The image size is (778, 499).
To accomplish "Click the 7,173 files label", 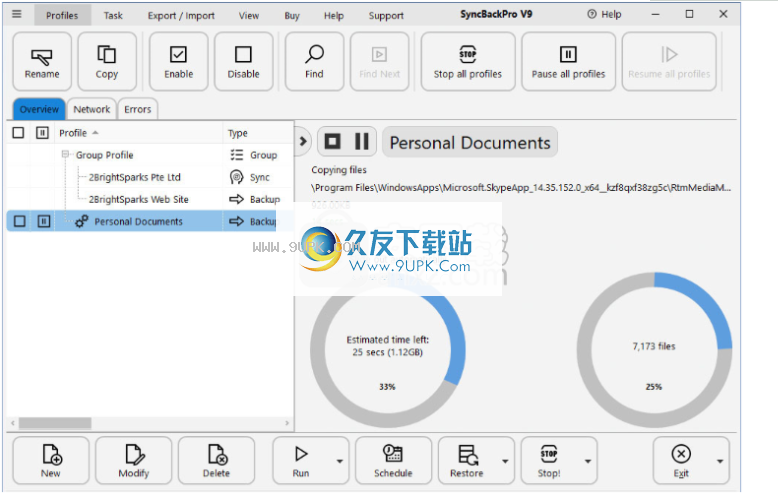I will coord(654,346).
